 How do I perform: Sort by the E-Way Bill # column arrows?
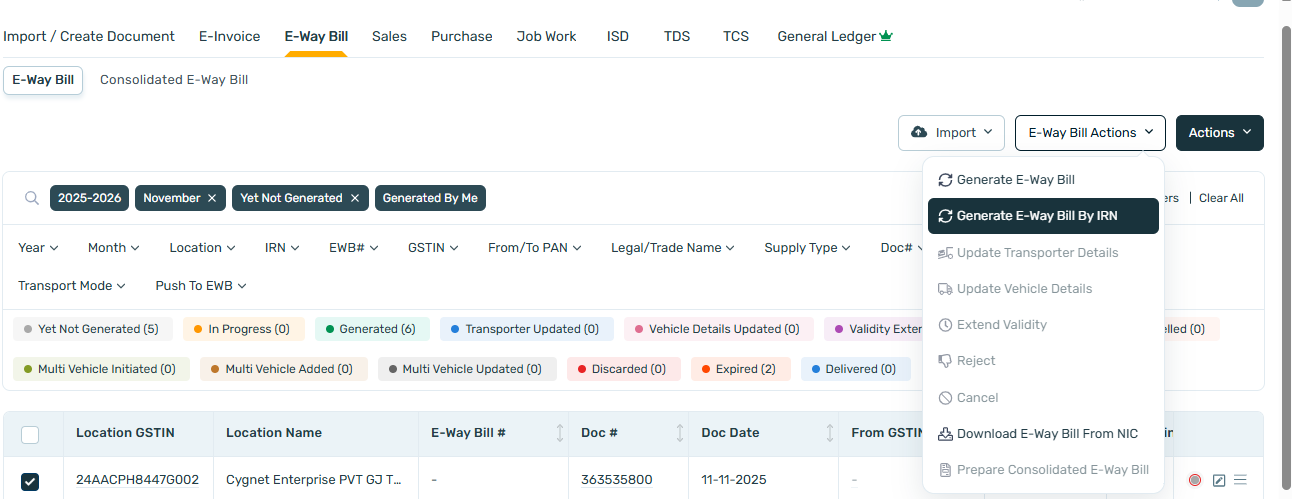560,433
